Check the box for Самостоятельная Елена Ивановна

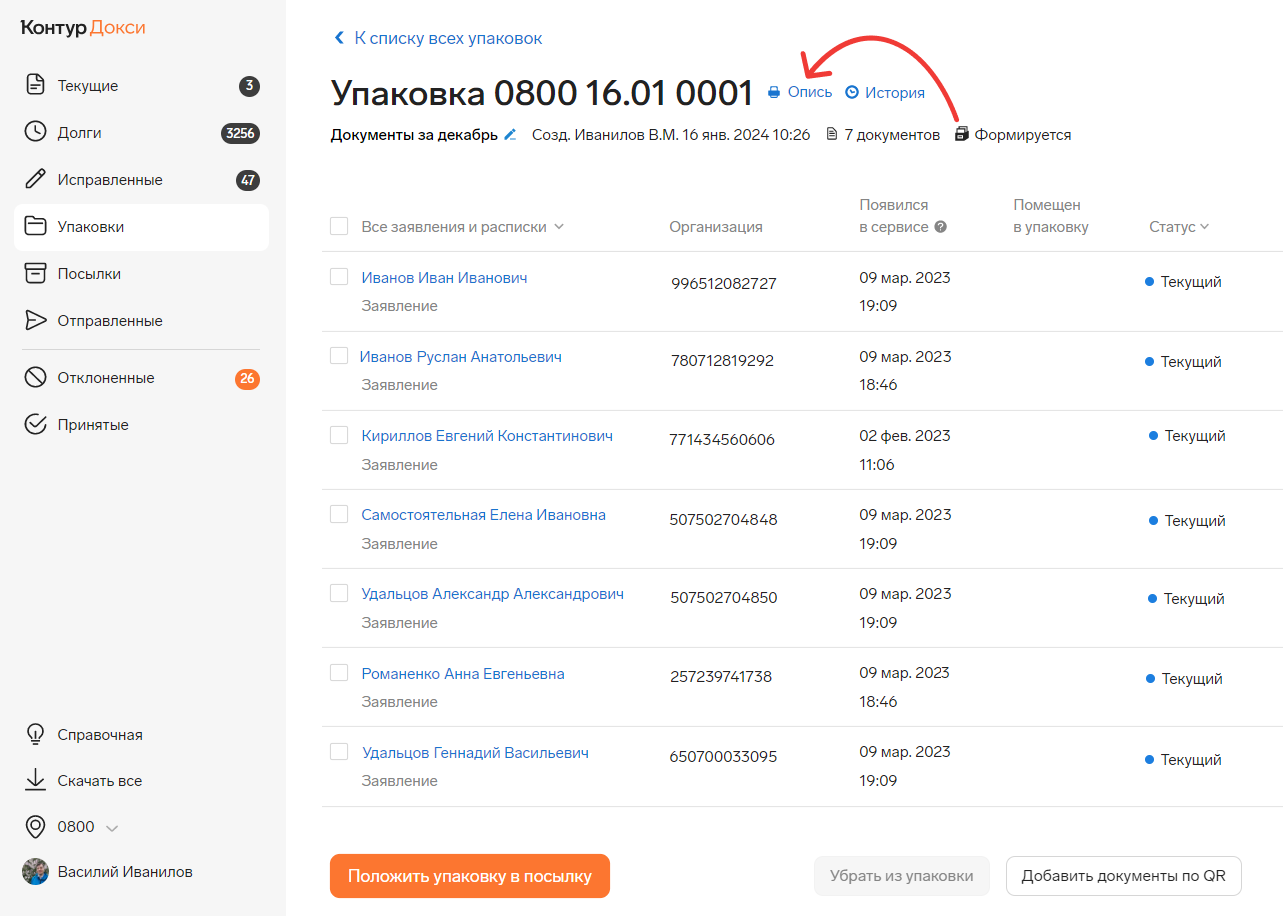click(x=339, y=514)
